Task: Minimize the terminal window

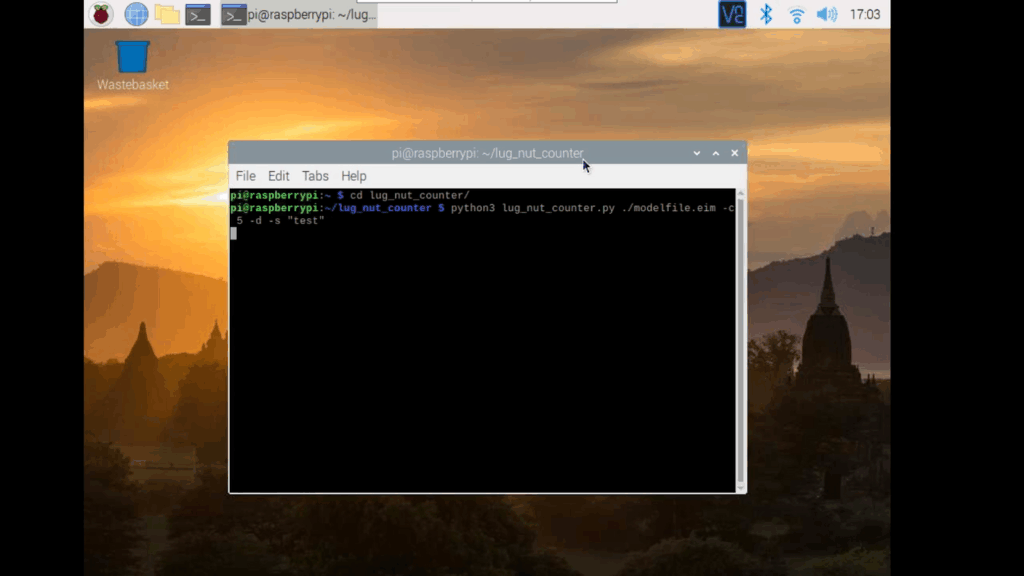Action: (x=697, y=153)
